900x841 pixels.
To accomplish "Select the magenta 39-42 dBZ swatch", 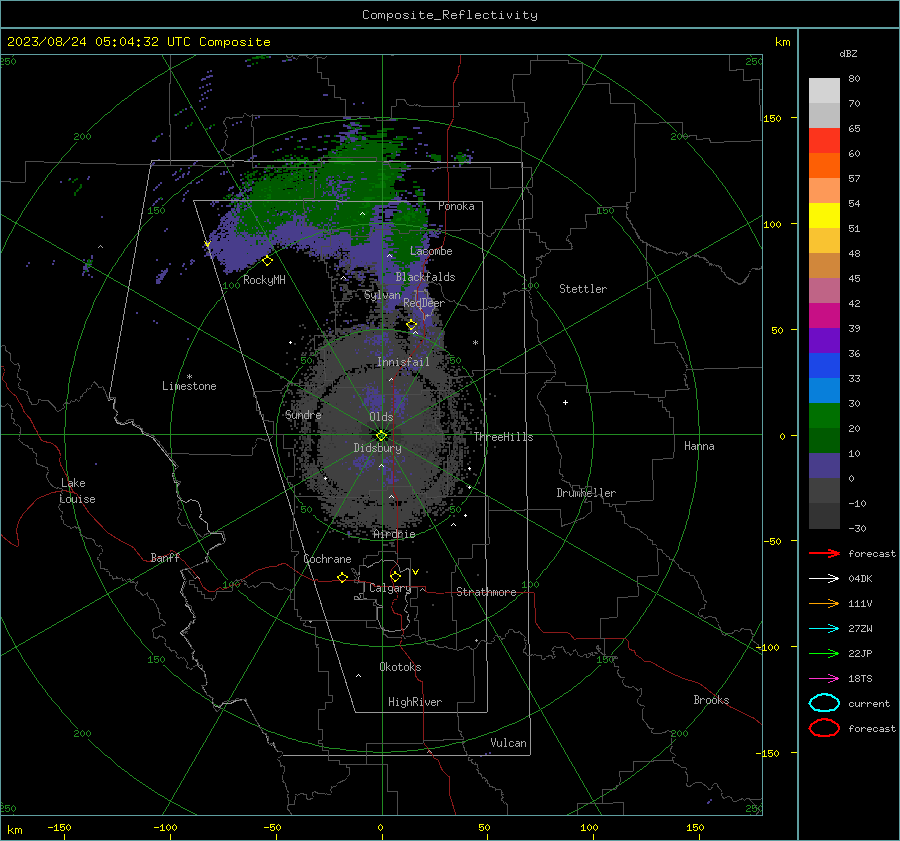I will click(824, 315).
